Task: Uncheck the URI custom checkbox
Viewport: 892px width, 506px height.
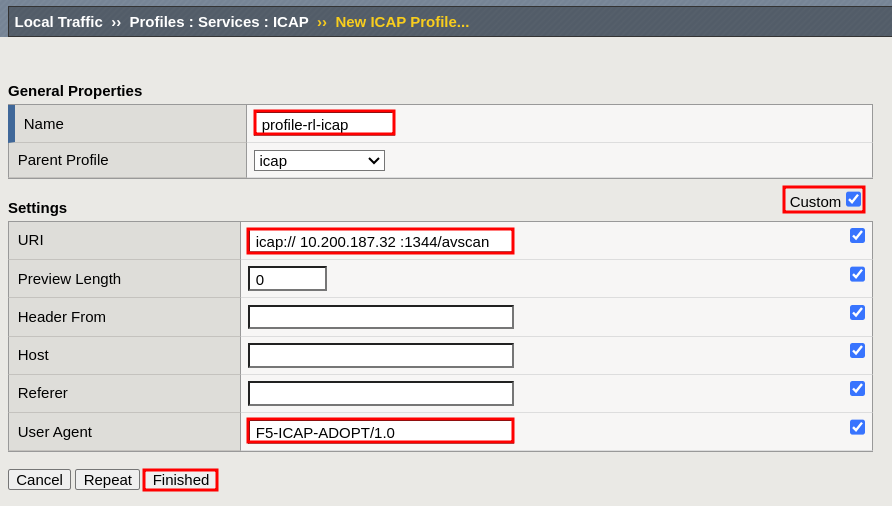Action: 857,236
